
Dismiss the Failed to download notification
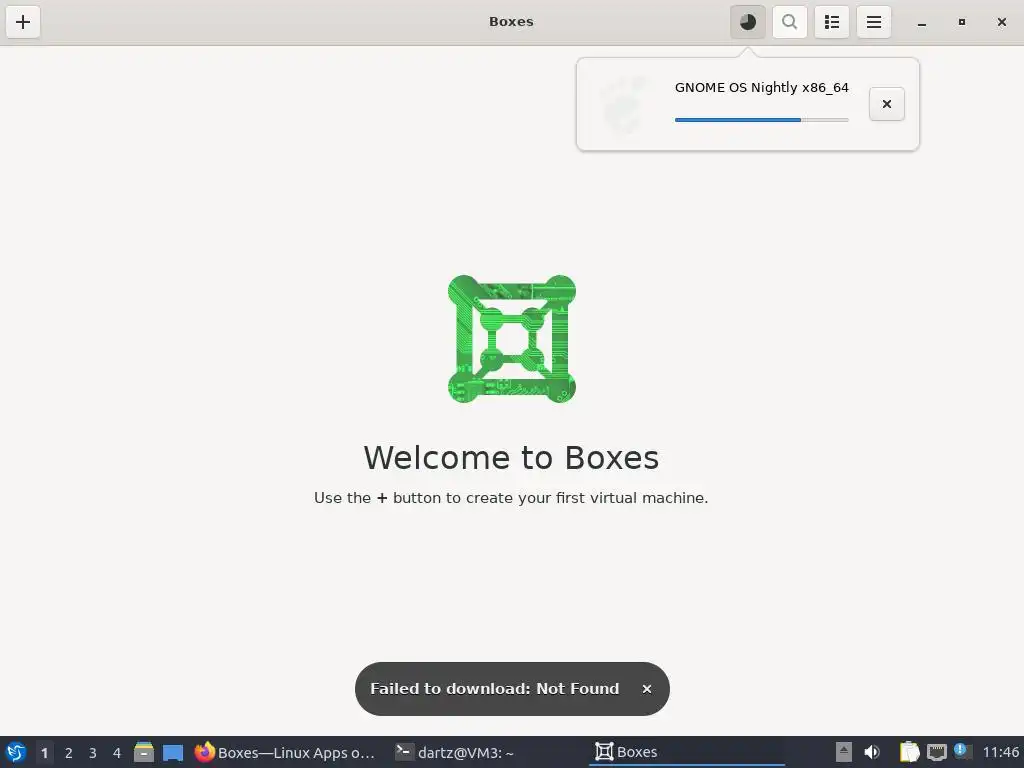tap(647, 689)
